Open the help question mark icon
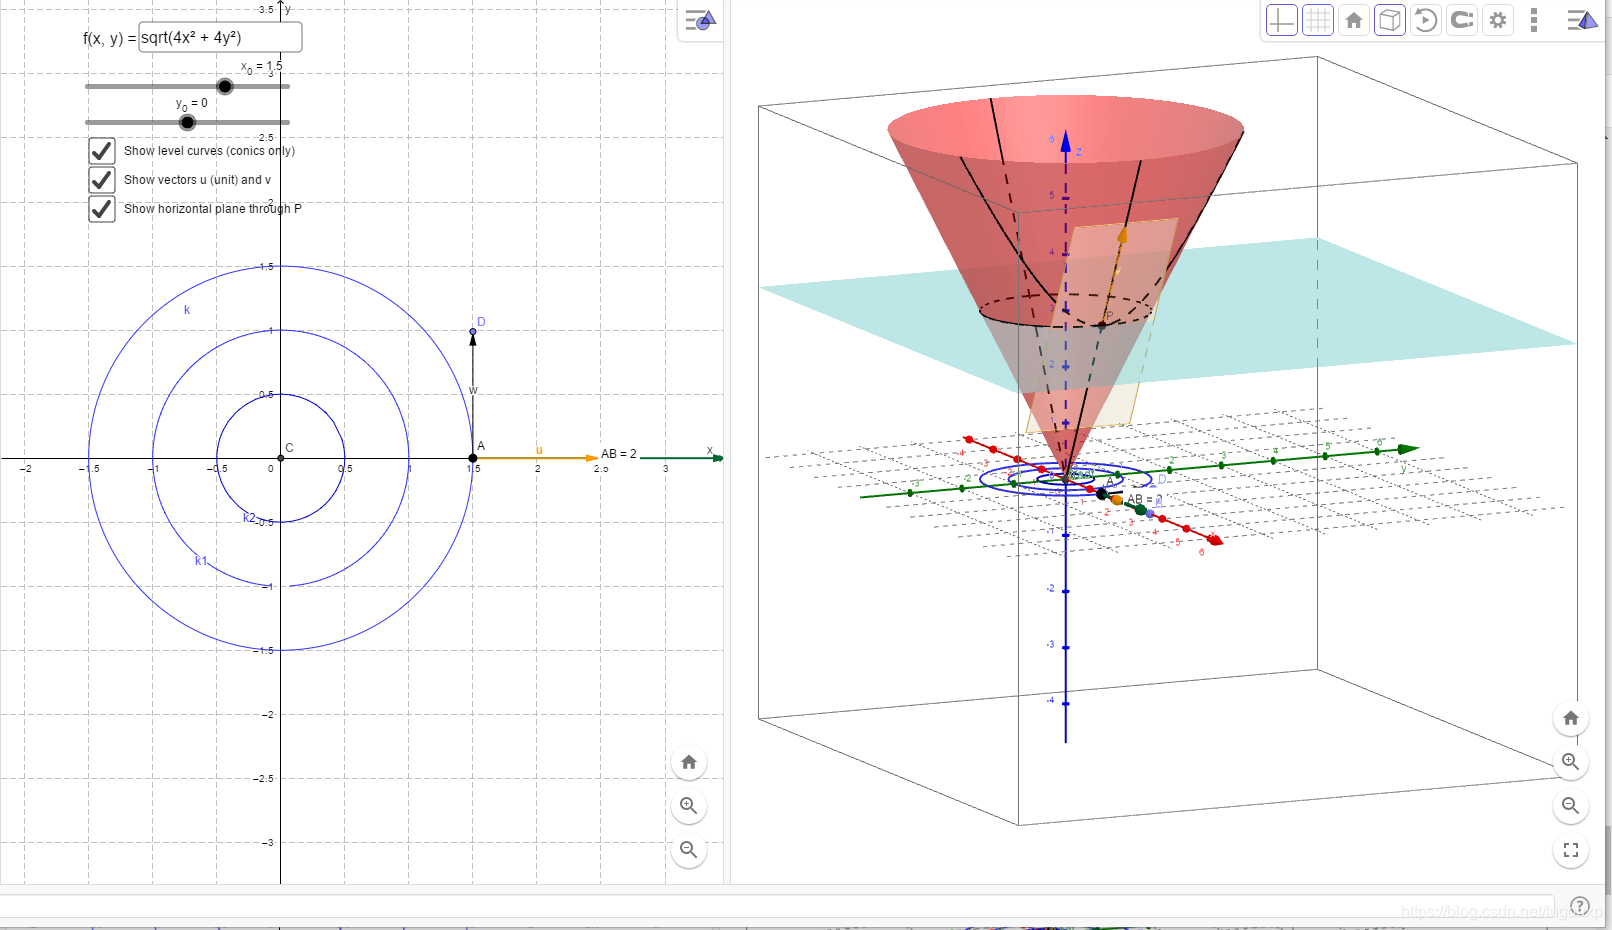Screen dimensions: 1612x930 [x=1580, y=907]
